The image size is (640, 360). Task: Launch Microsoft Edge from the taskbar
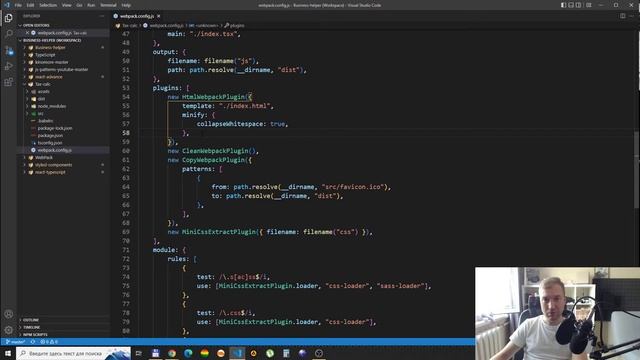coord(188,353)
